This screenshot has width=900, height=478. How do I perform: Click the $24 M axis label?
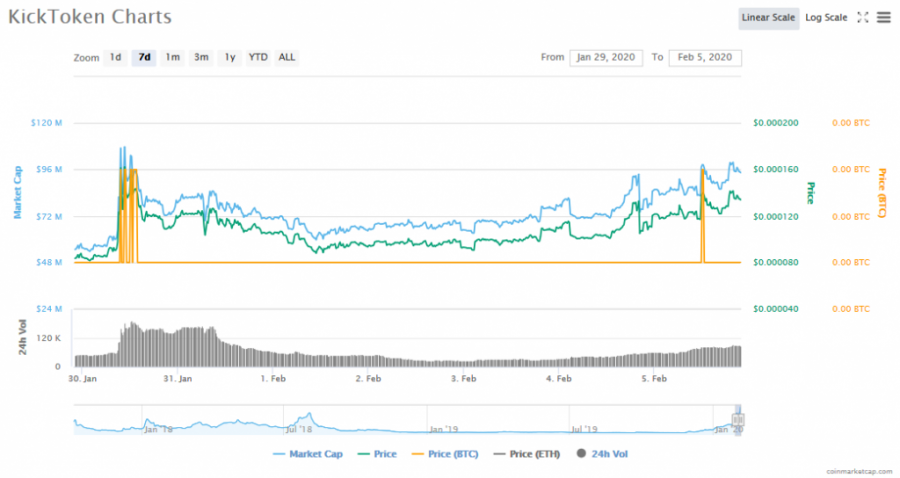tap(49, 309)
